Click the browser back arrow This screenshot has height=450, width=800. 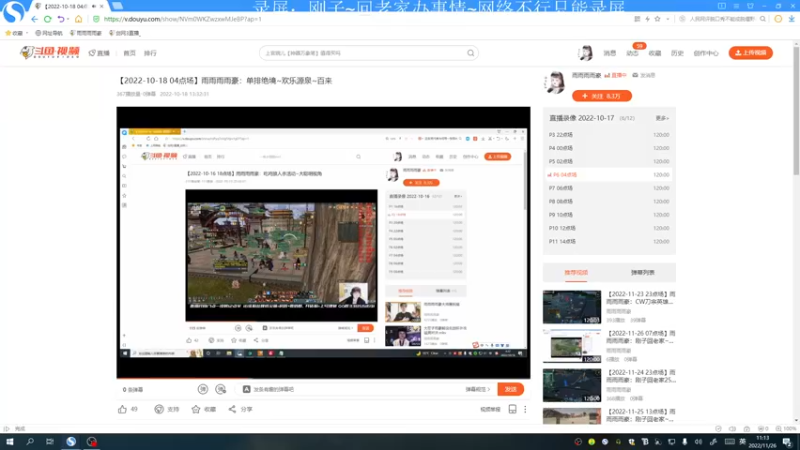(x=34, y=19)
